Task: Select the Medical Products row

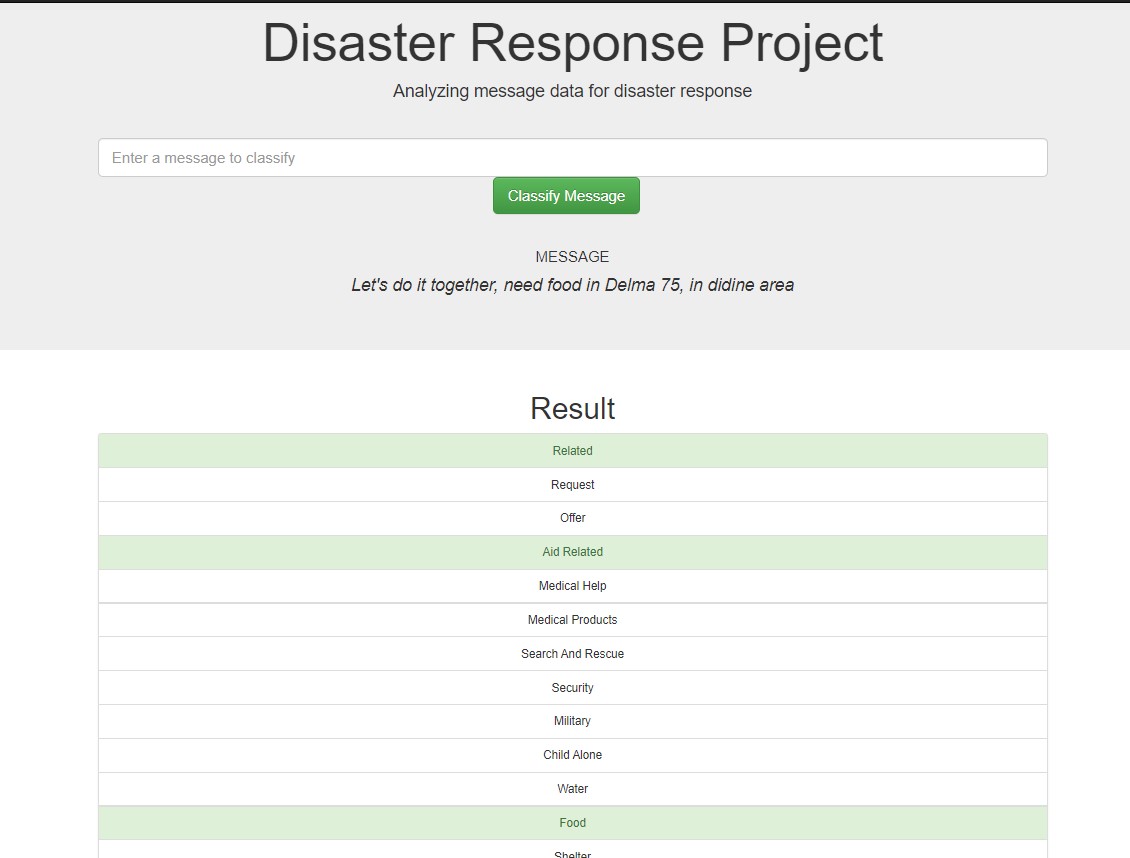Action: (572, 620)
